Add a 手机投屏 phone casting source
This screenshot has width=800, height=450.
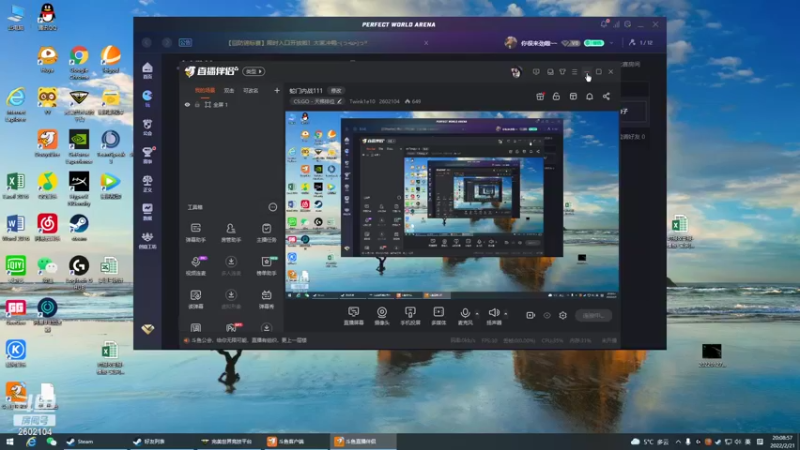pyautogui.click(x=410, y=316)
